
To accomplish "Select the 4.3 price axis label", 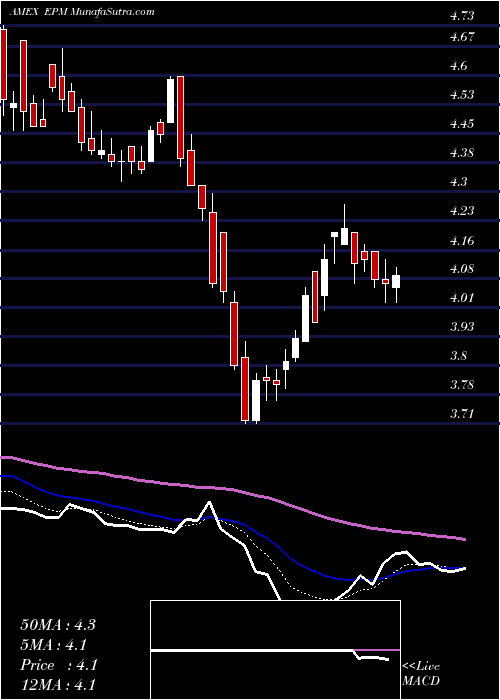I will 459,182.
